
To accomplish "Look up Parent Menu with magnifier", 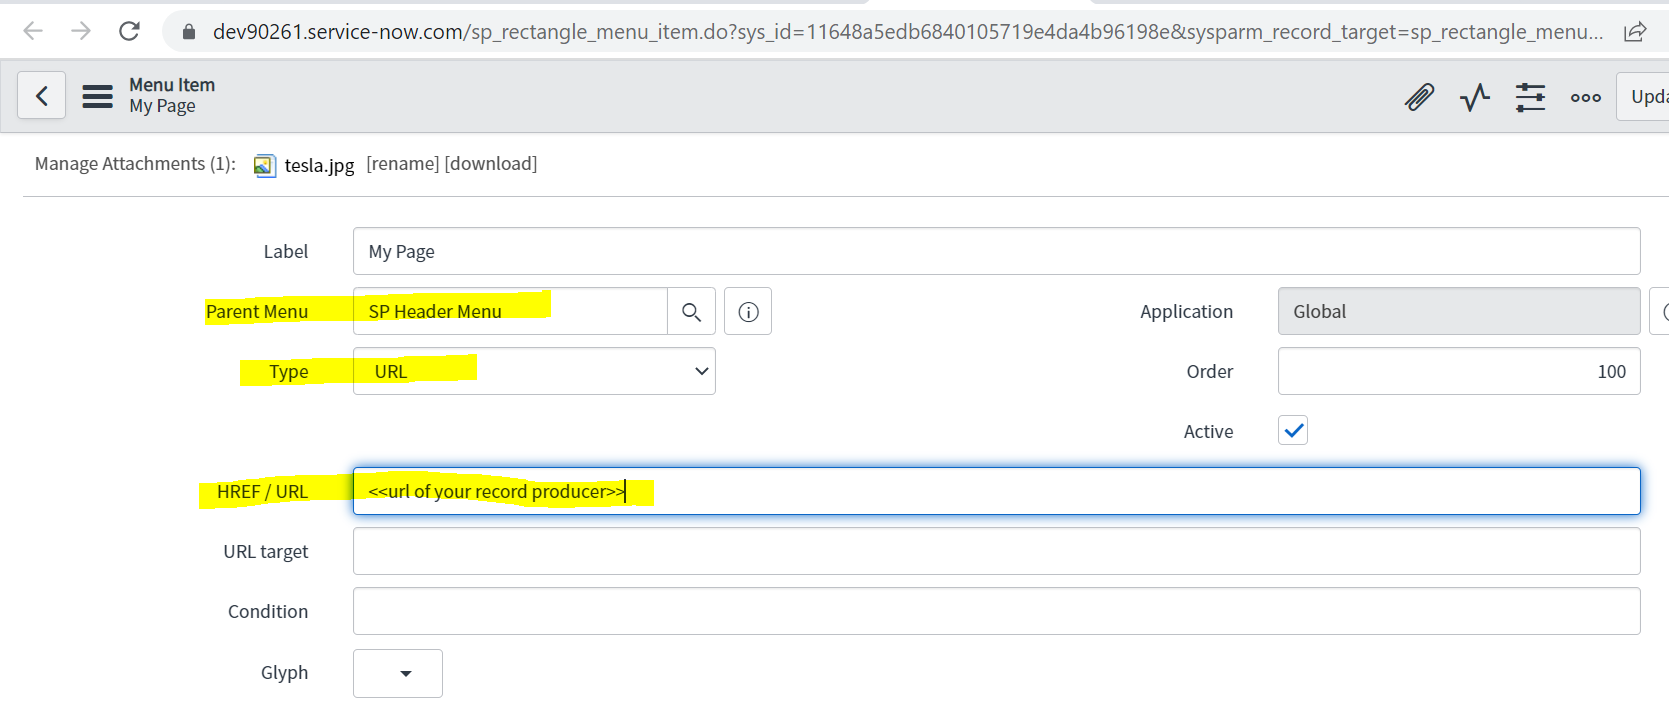I will pyautogui.click(x=691, y=312).
